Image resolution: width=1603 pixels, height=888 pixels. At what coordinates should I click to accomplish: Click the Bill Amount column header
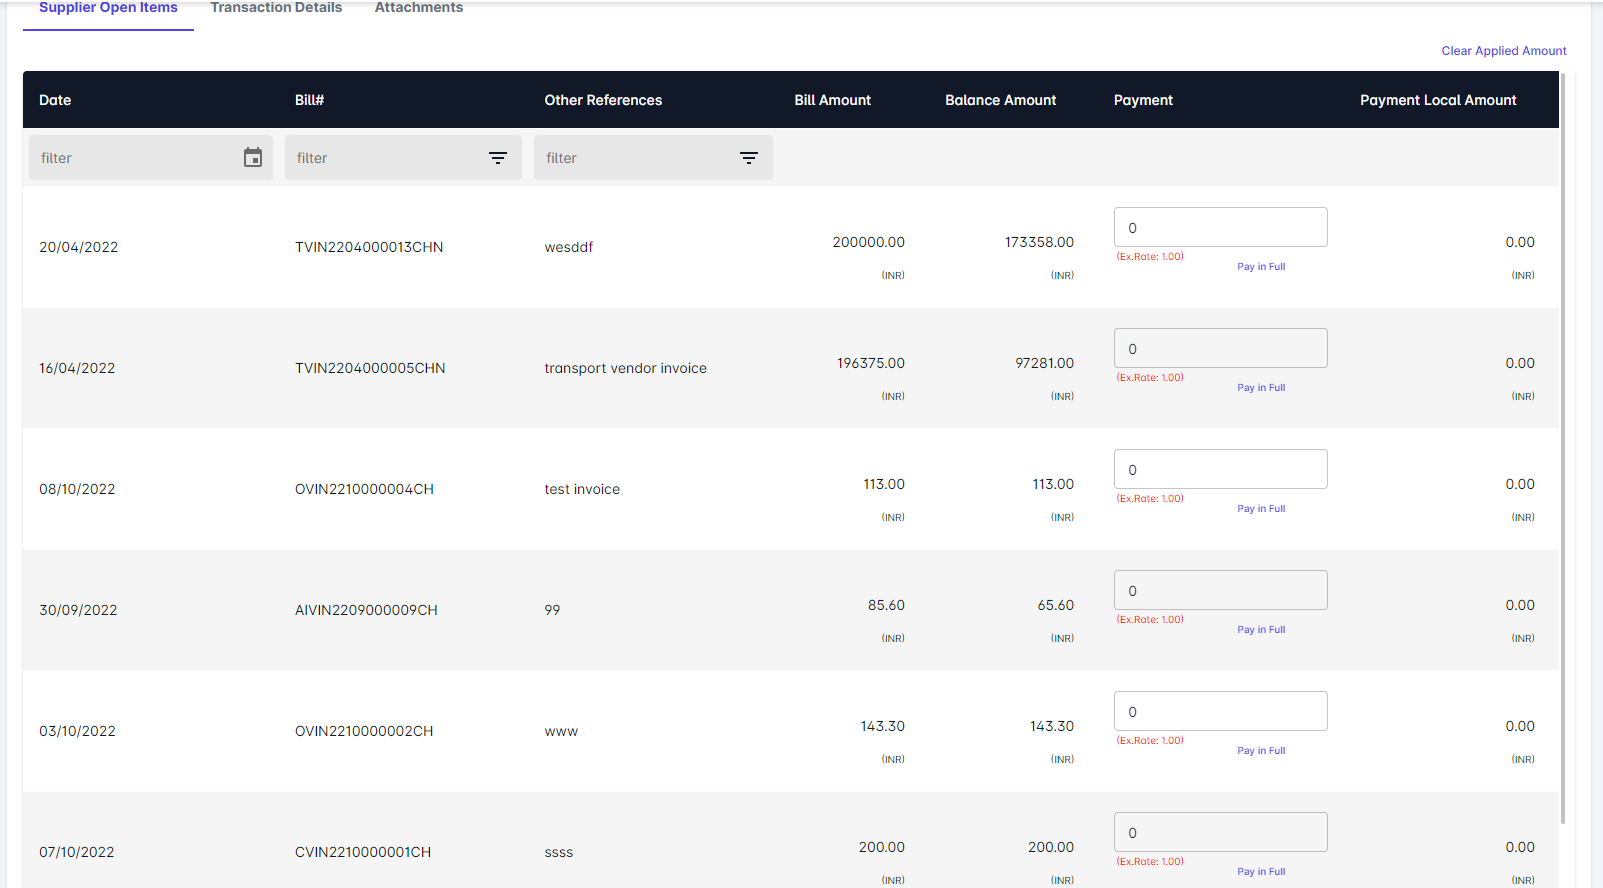click(832, 100)
